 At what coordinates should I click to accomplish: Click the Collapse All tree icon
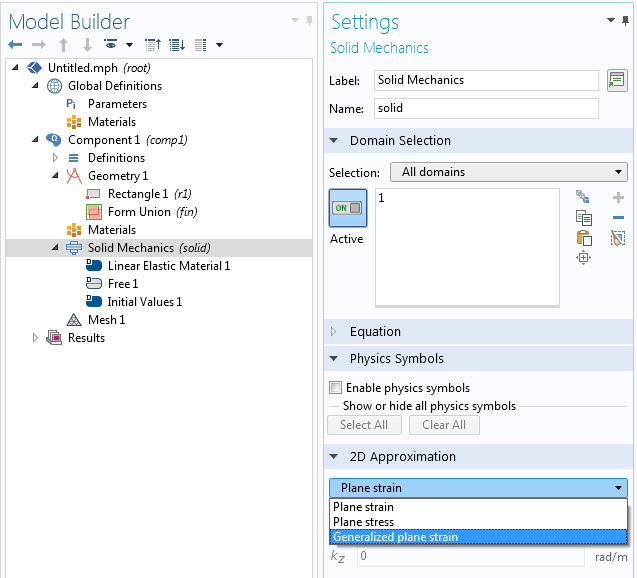coord(153,45)
